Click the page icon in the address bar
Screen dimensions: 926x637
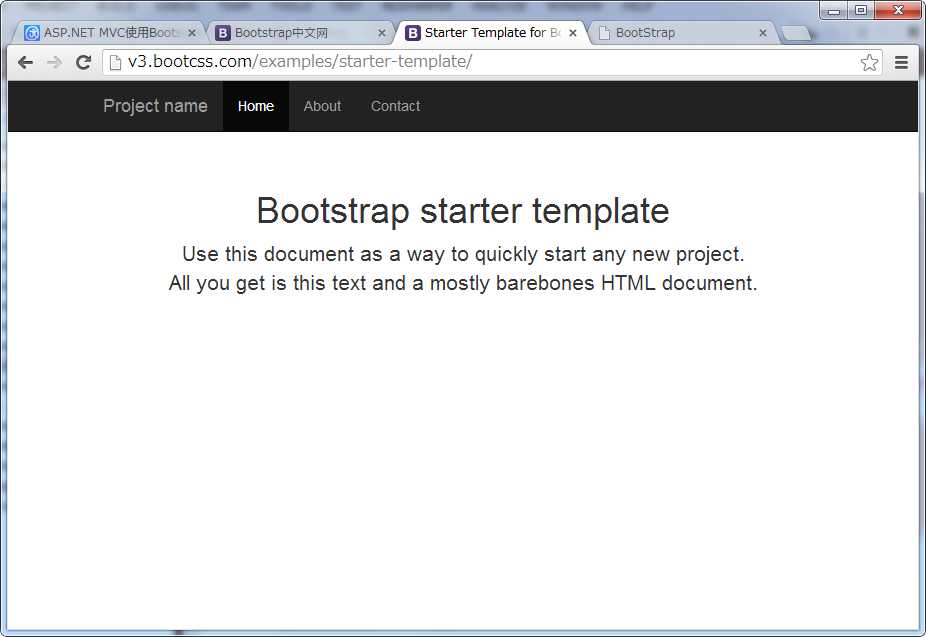tap(116, 62)
